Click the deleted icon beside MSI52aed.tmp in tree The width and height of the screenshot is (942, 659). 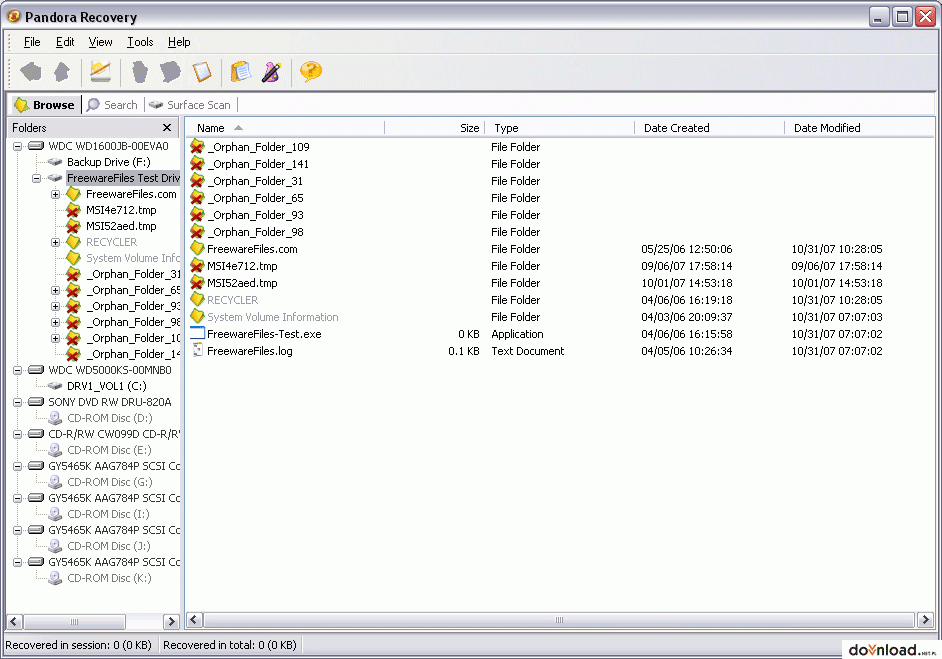pos(73,226)
